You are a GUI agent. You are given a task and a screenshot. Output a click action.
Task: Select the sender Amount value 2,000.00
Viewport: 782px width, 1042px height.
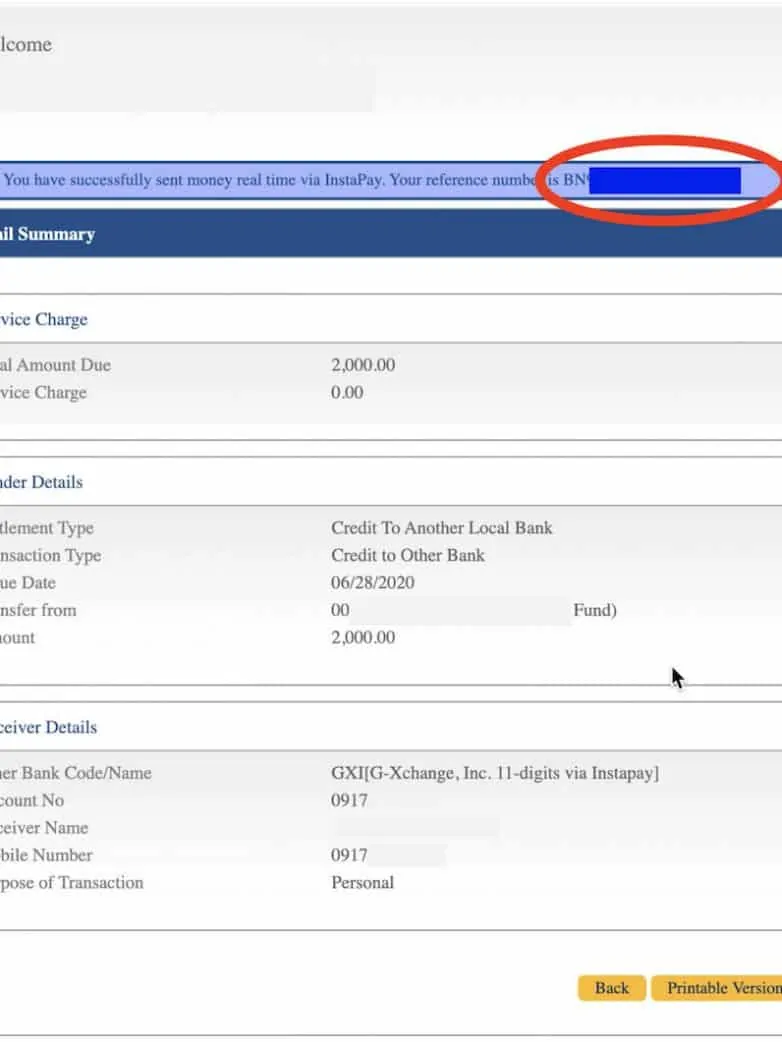[363, 637]
